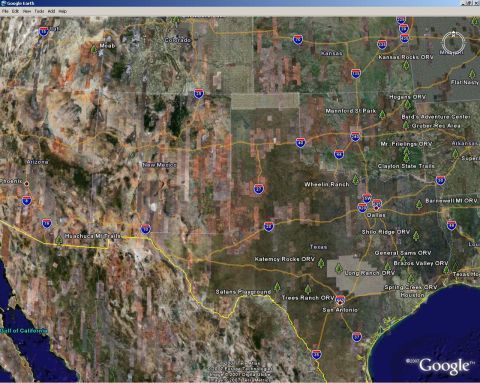Select the I-44 interstate shield icon
Viewport: 480px width, 383px height.
339,155
